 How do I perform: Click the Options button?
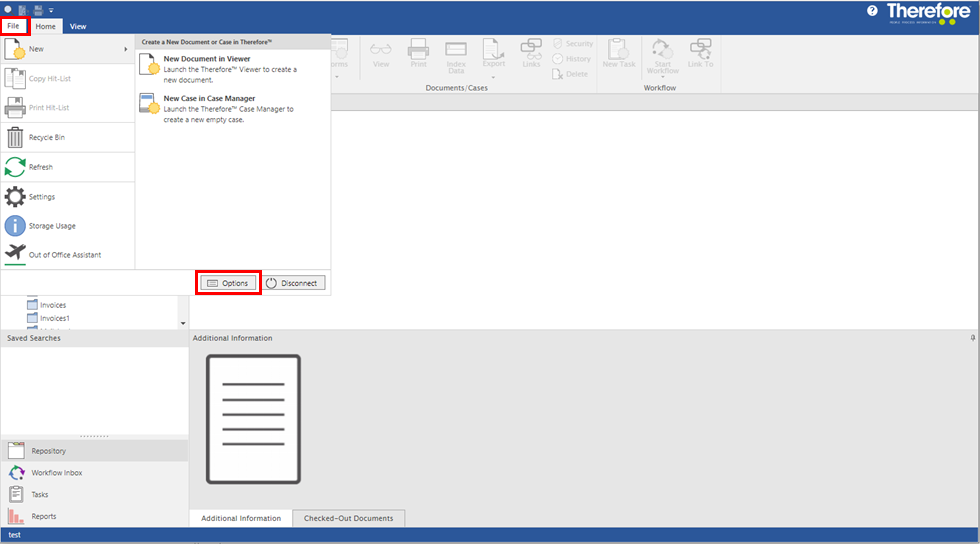pyautogui.click(x=229, y=283)
